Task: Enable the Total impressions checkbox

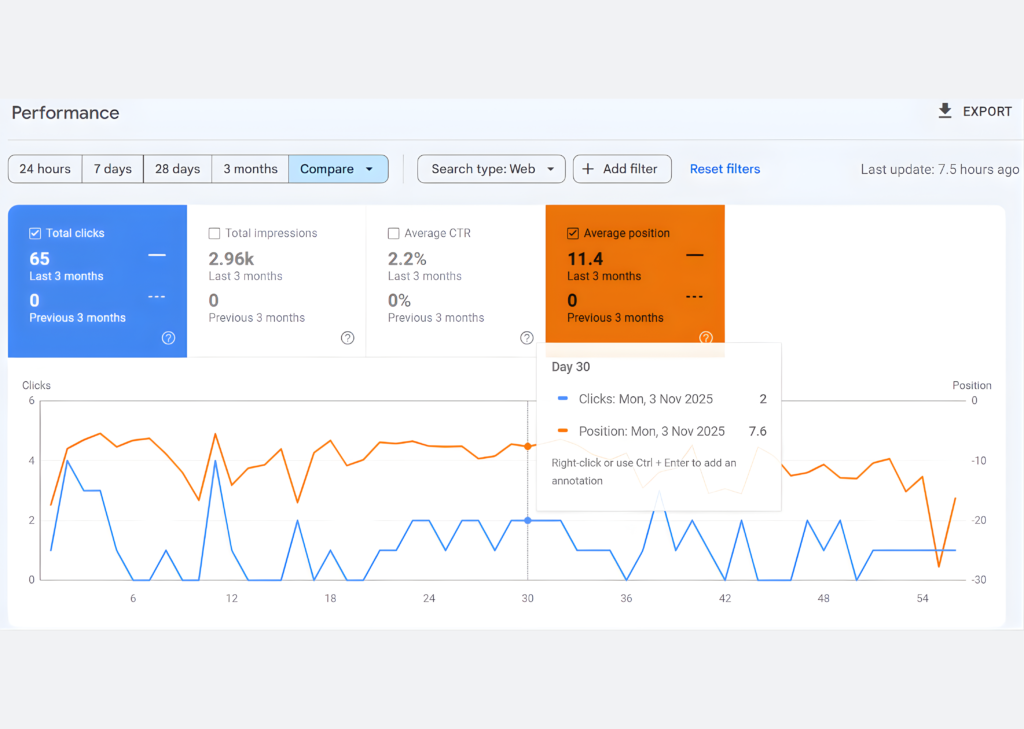Action: (x=214, y=233)
